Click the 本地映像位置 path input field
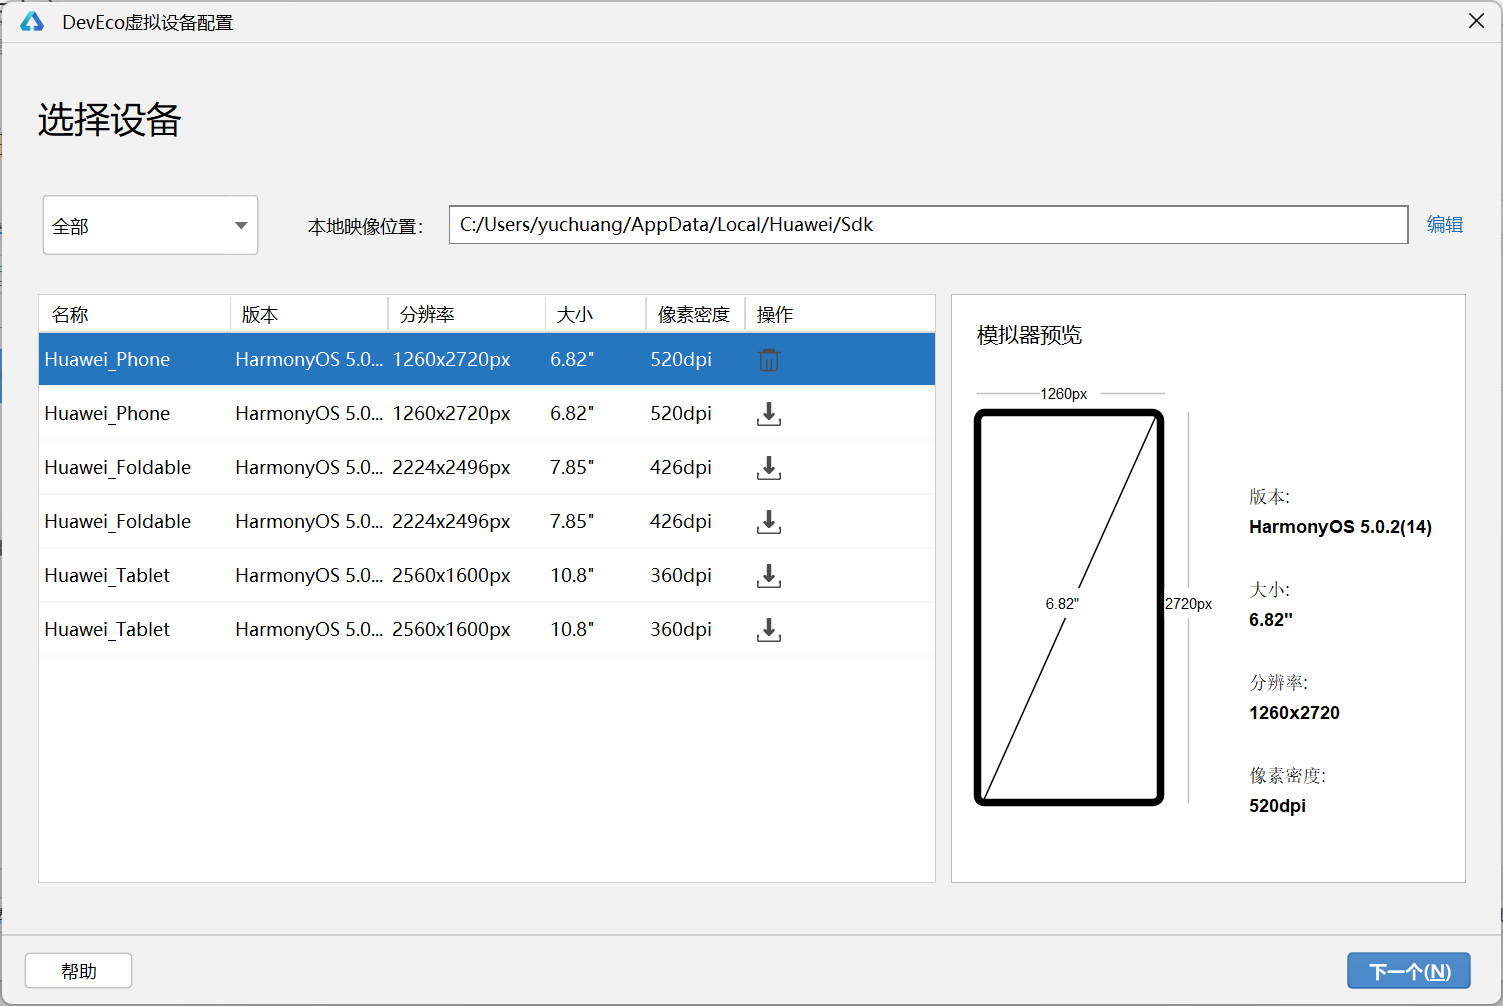This screenshot has height=1006, width=1503. (x=928, y=225)
